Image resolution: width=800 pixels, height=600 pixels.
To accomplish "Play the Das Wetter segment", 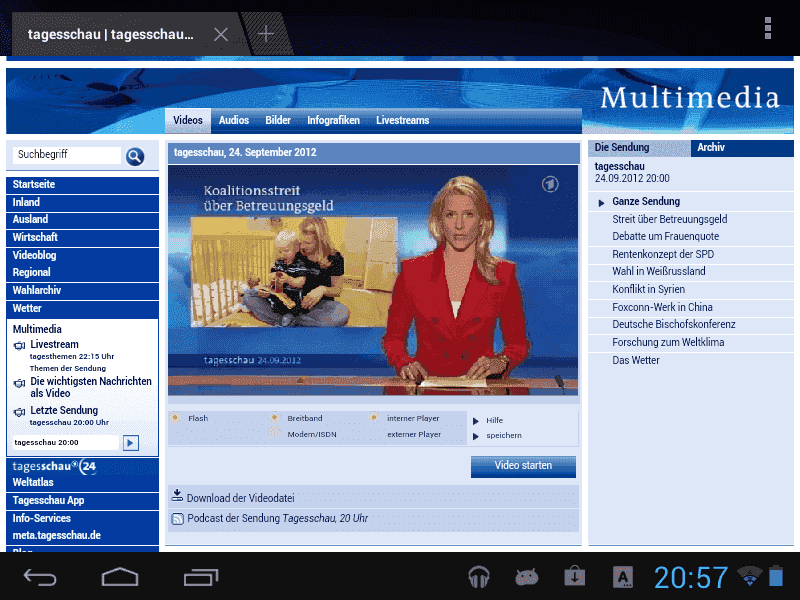I will click(636, 361).
